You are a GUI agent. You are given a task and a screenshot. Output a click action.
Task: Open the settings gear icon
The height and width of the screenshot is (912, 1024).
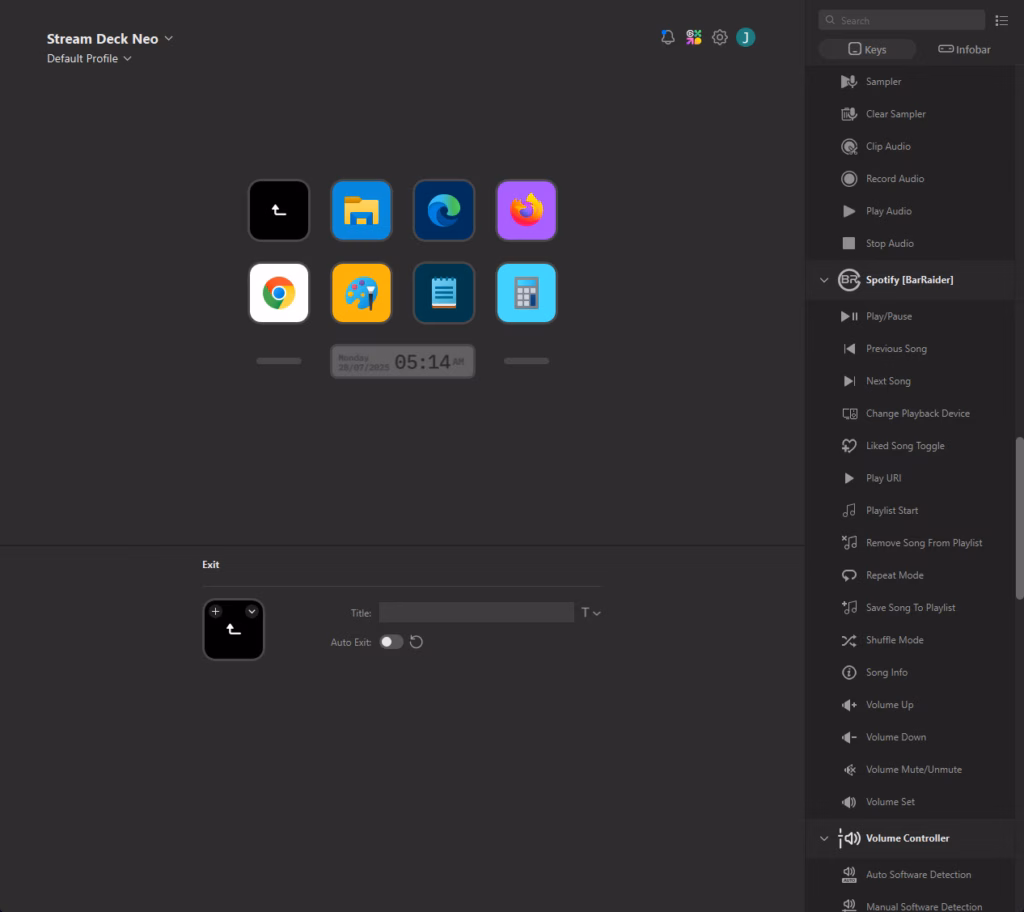coord(720,38)
